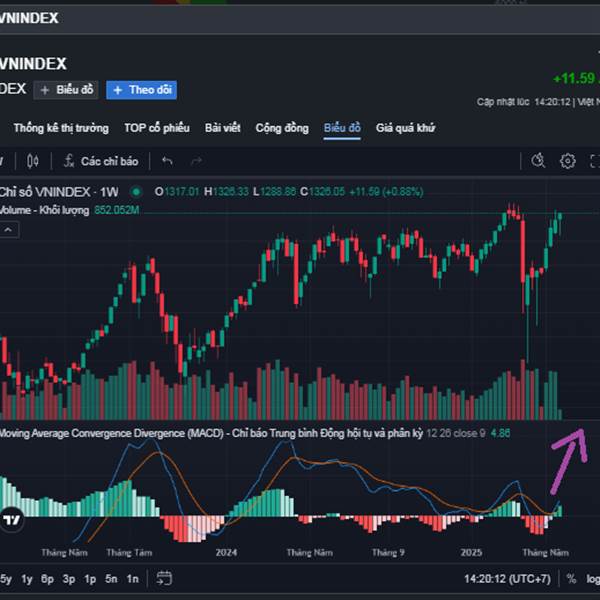Switch to TOP cổ phiếu tab
Screen dimensions: 600x600
tap(157, 128)
